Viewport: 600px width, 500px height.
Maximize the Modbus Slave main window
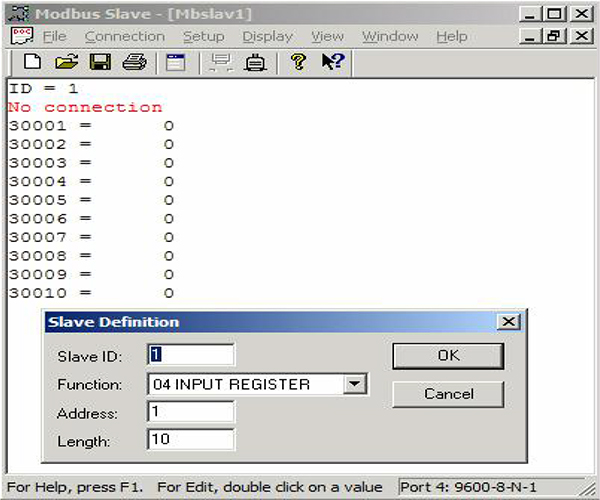pyautogui.click(x=553, y=14)
